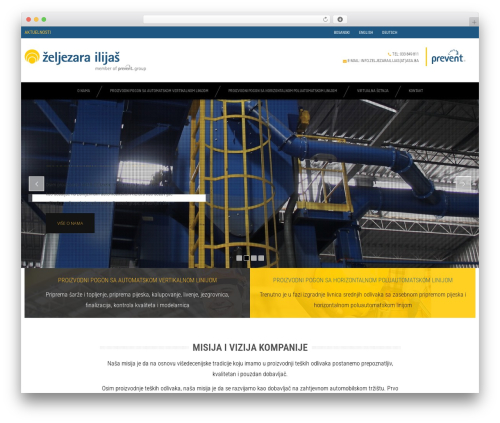Click the TEL phone number in header
Screen dimensions: 500x423
point(405,54)
